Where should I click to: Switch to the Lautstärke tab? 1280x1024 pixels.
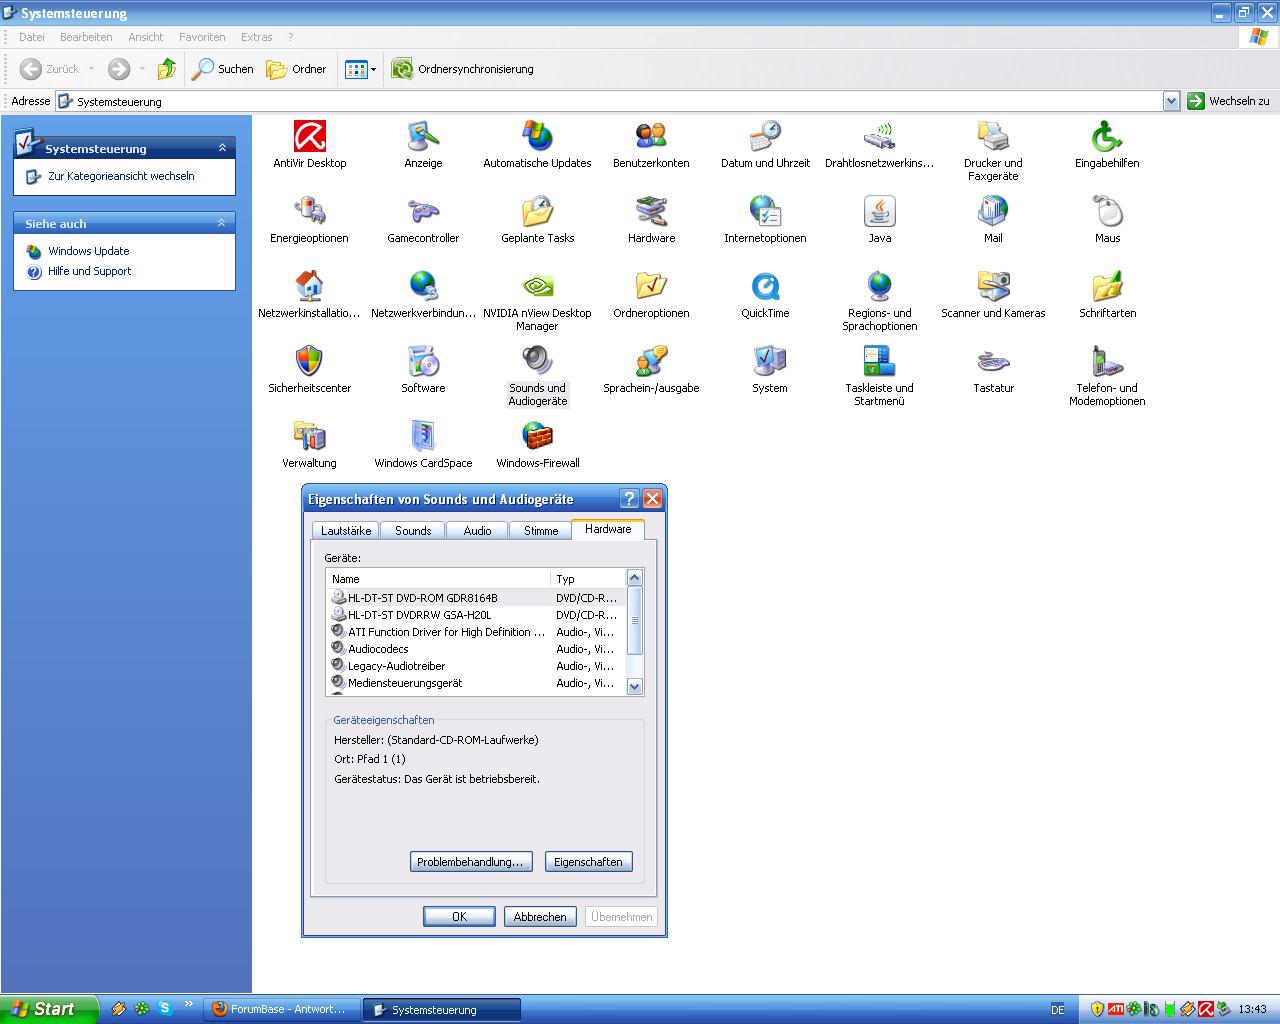(346, 531)
